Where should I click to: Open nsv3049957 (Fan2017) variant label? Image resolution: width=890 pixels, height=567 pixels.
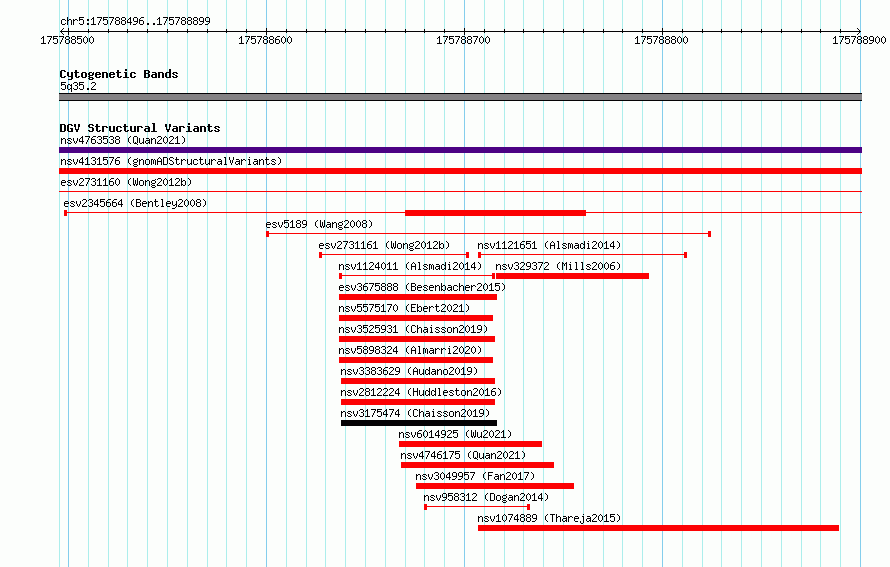(x=475, y=476)
